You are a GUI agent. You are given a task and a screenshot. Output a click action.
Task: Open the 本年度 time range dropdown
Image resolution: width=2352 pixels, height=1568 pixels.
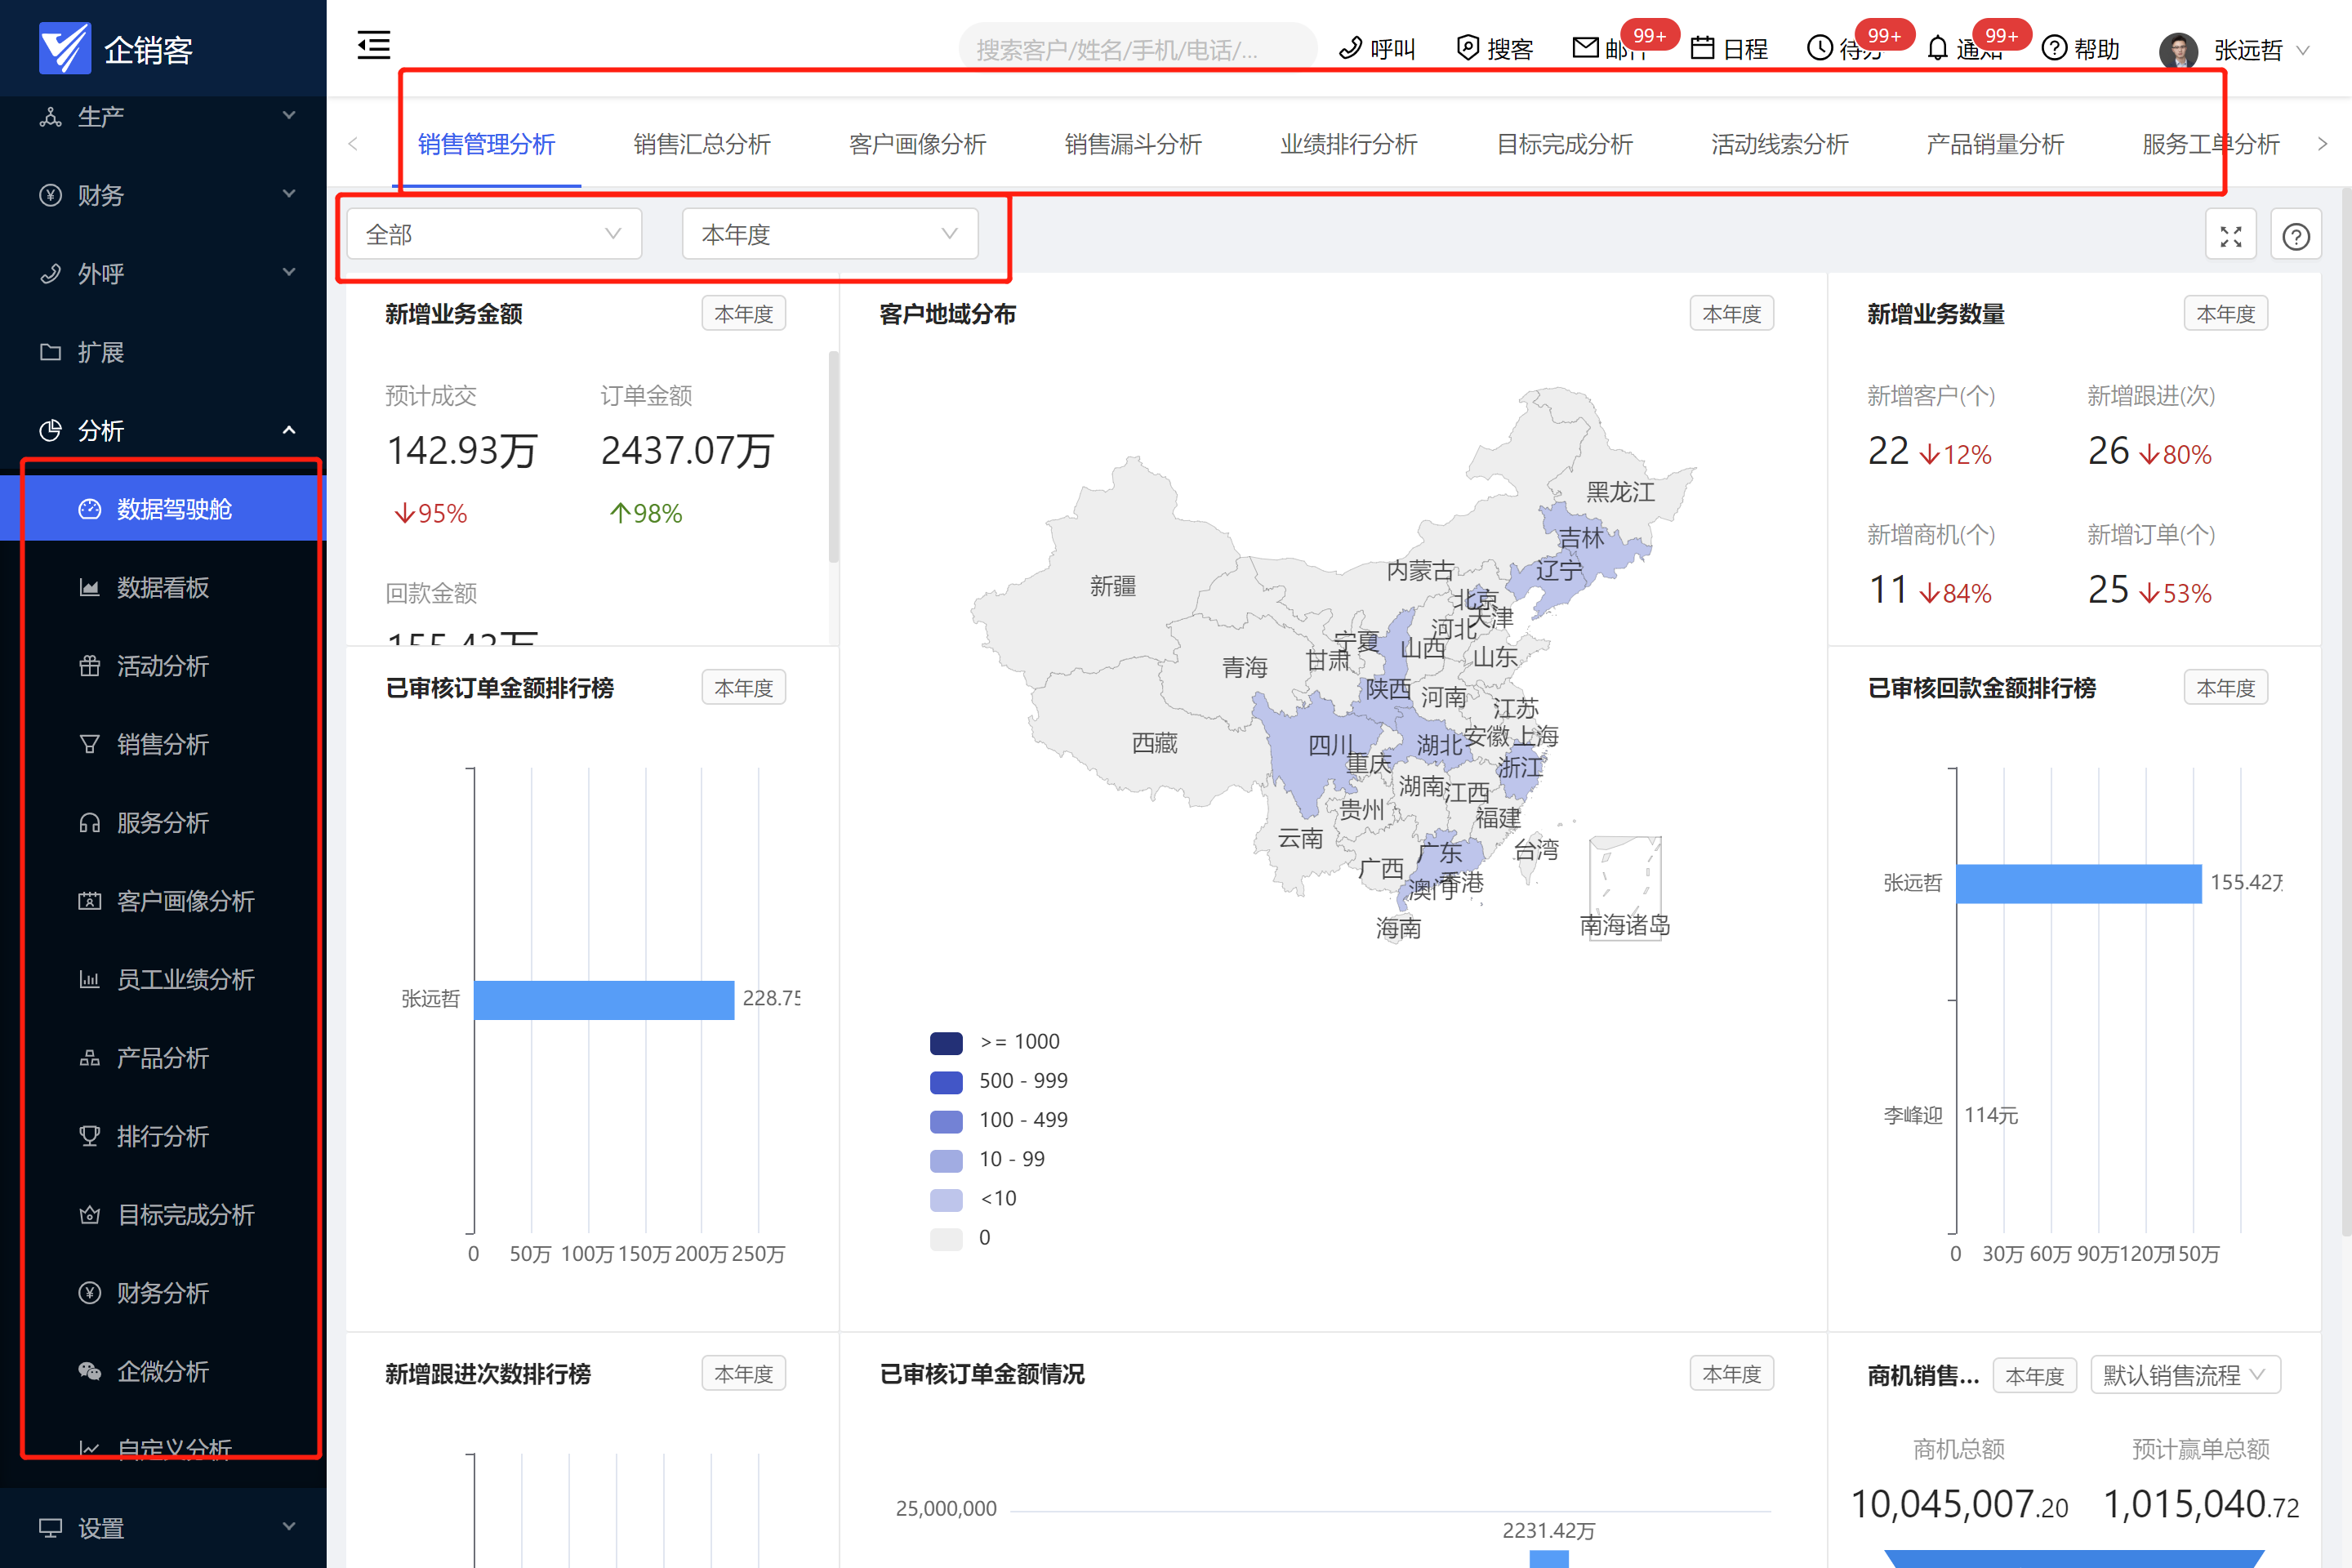(x=830, y=233)
